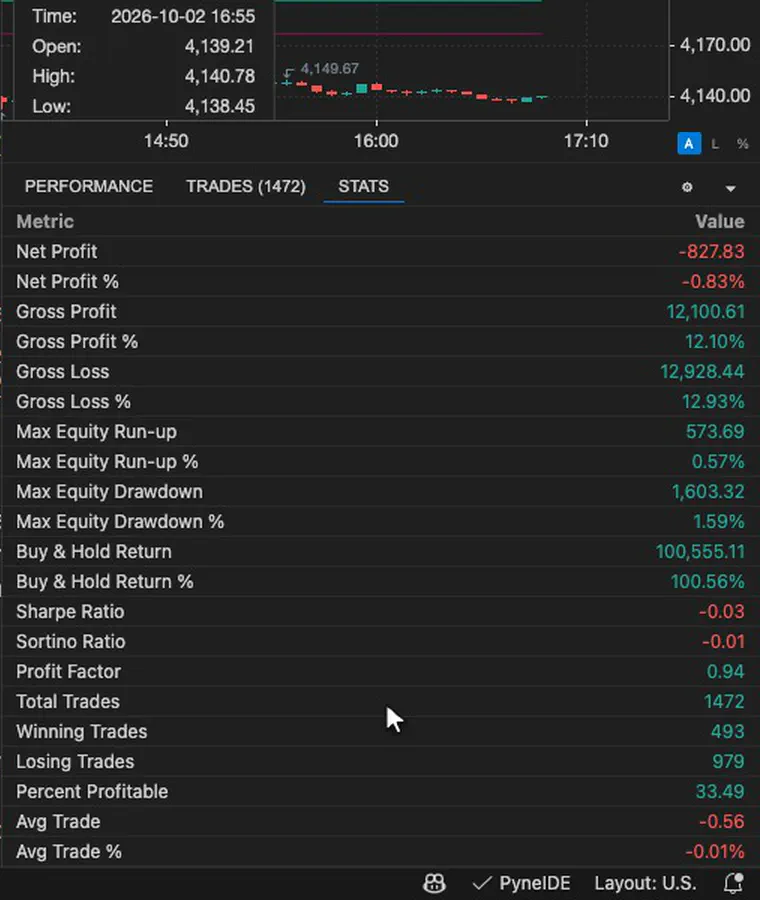Select Gross Loss value 12,928.44
The width and height of the screenshot is (760, 900).
click(703, 371)
